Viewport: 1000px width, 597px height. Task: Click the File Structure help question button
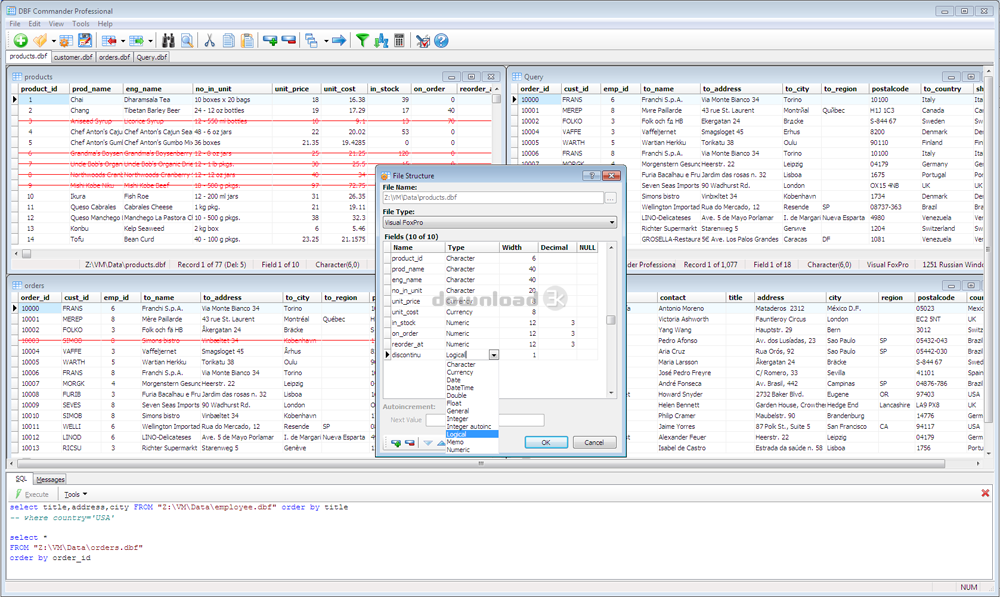point(591,175)
